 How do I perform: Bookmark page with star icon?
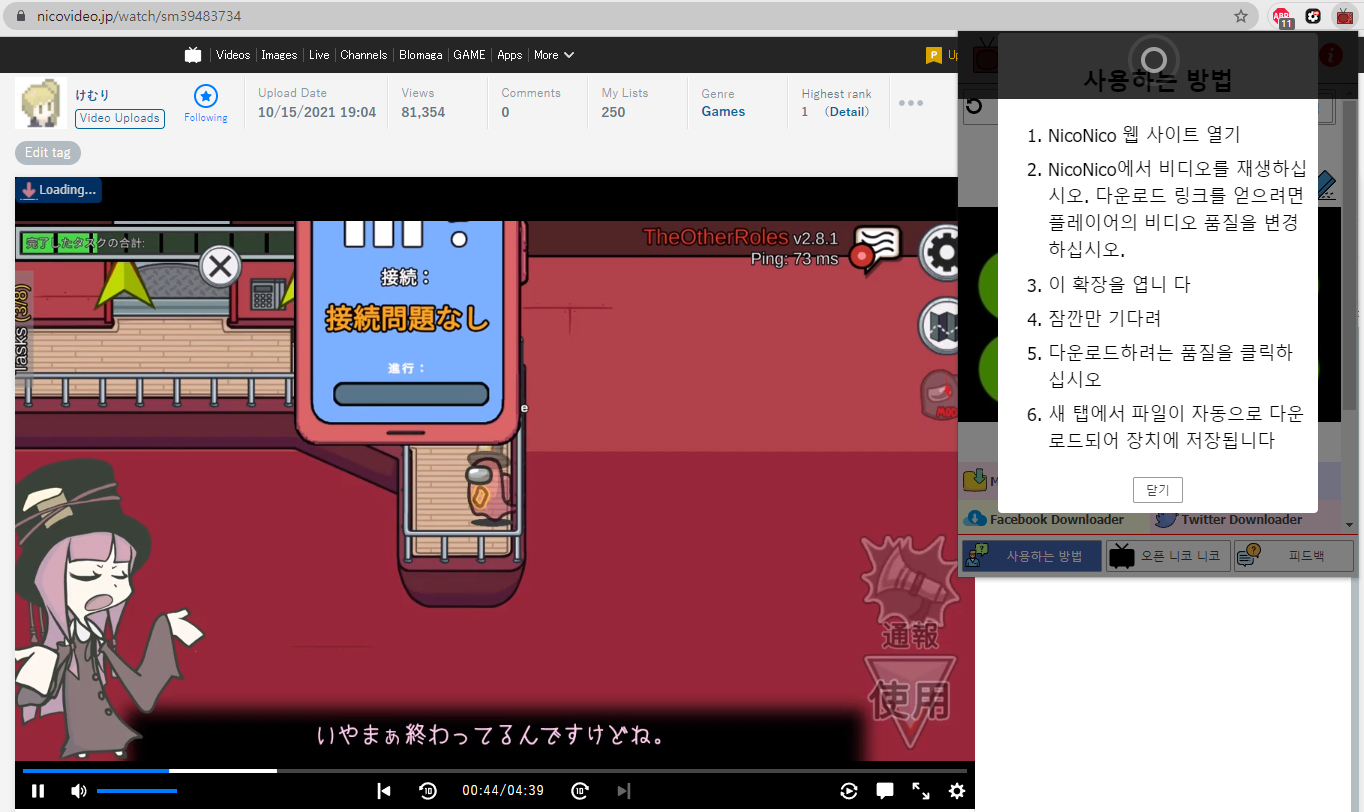(1241, 16)
